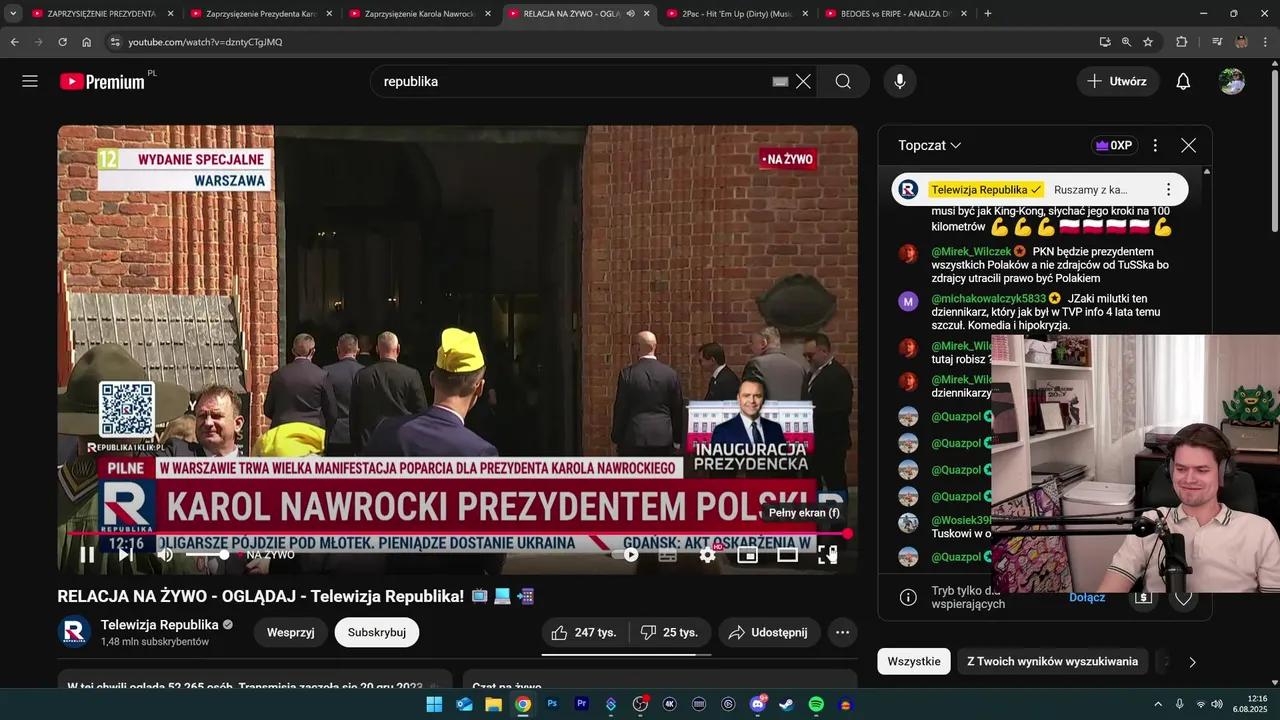The height and width of the screenshot is (720, 1280).
Task: Open Super Chat dollar icon
Action: (1143, 597)
